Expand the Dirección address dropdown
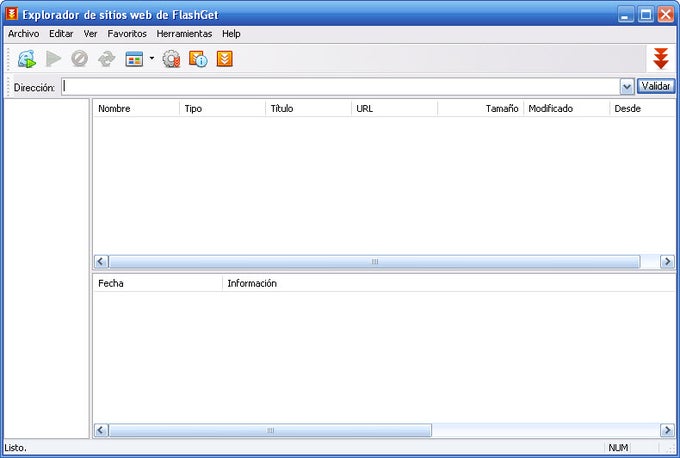The height and width of the screenshot is (458, 680). (627, 87)
